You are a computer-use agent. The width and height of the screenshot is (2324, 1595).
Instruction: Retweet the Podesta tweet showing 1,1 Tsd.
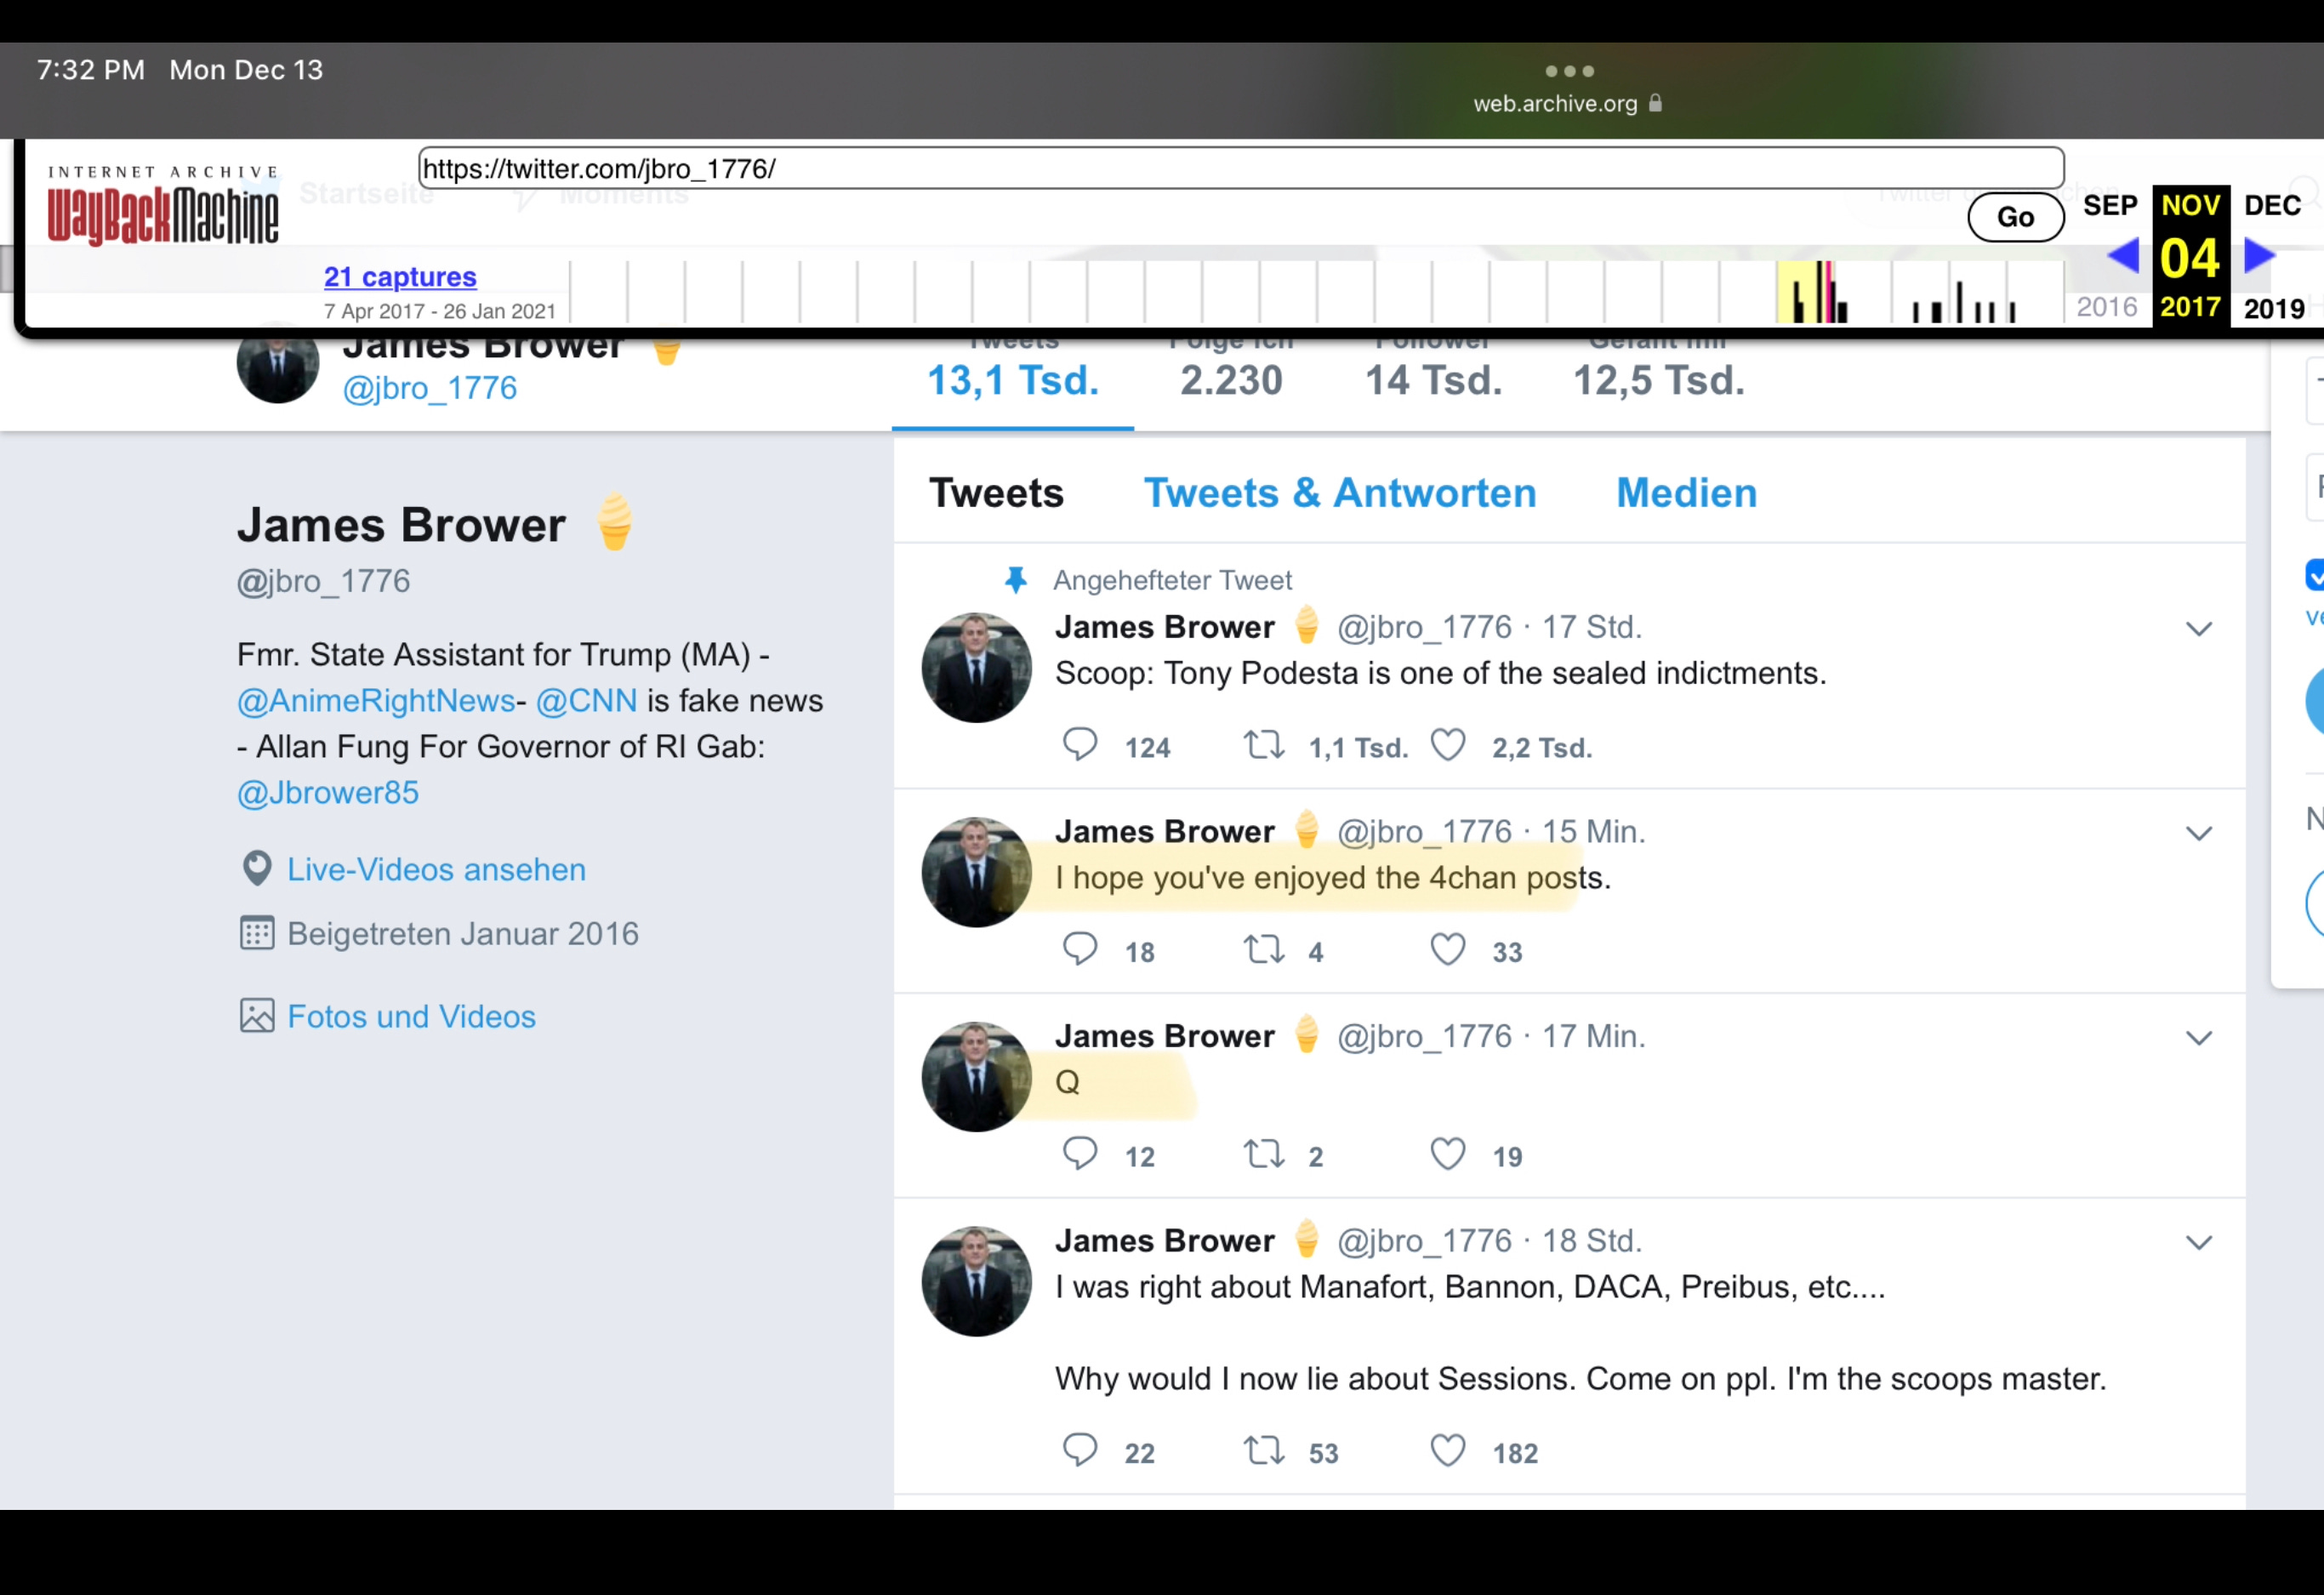1264,745
